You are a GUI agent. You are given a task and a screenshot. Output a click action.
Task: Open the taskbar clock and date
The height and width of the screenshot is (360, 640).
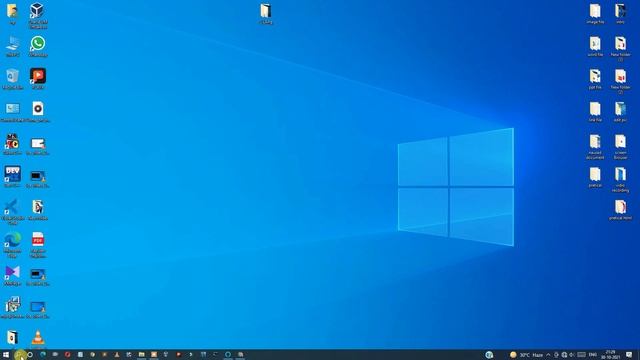pyautogui.click(x=611, y=355)
